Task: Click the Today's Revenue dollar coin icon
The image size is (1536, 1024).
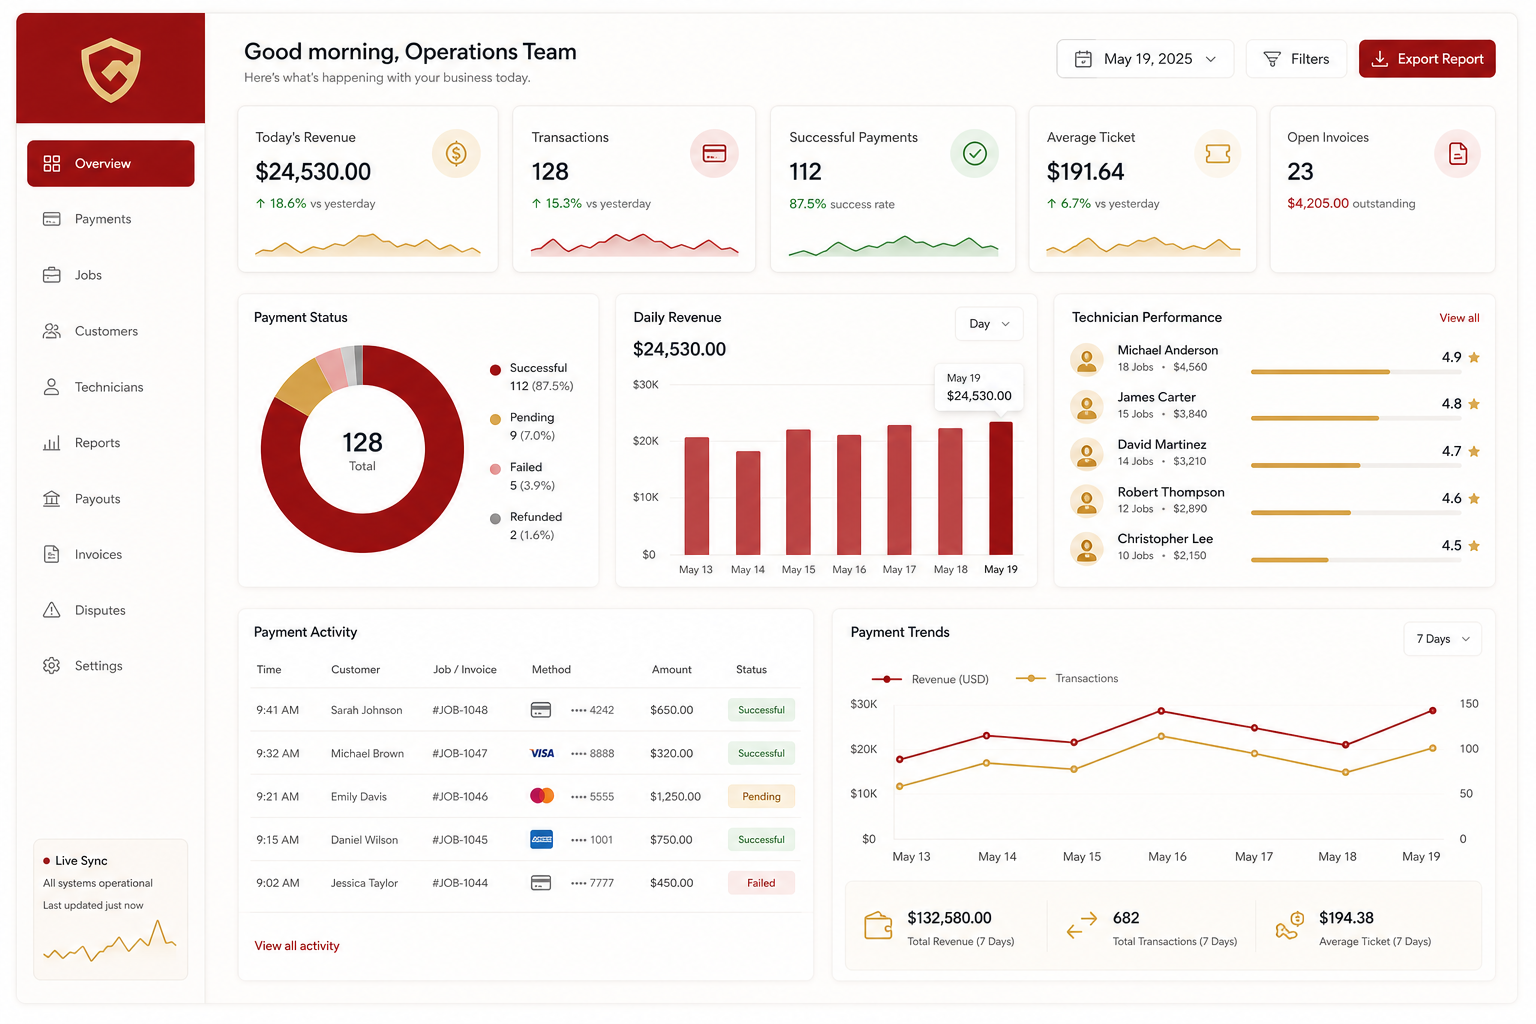Action: 456,153
